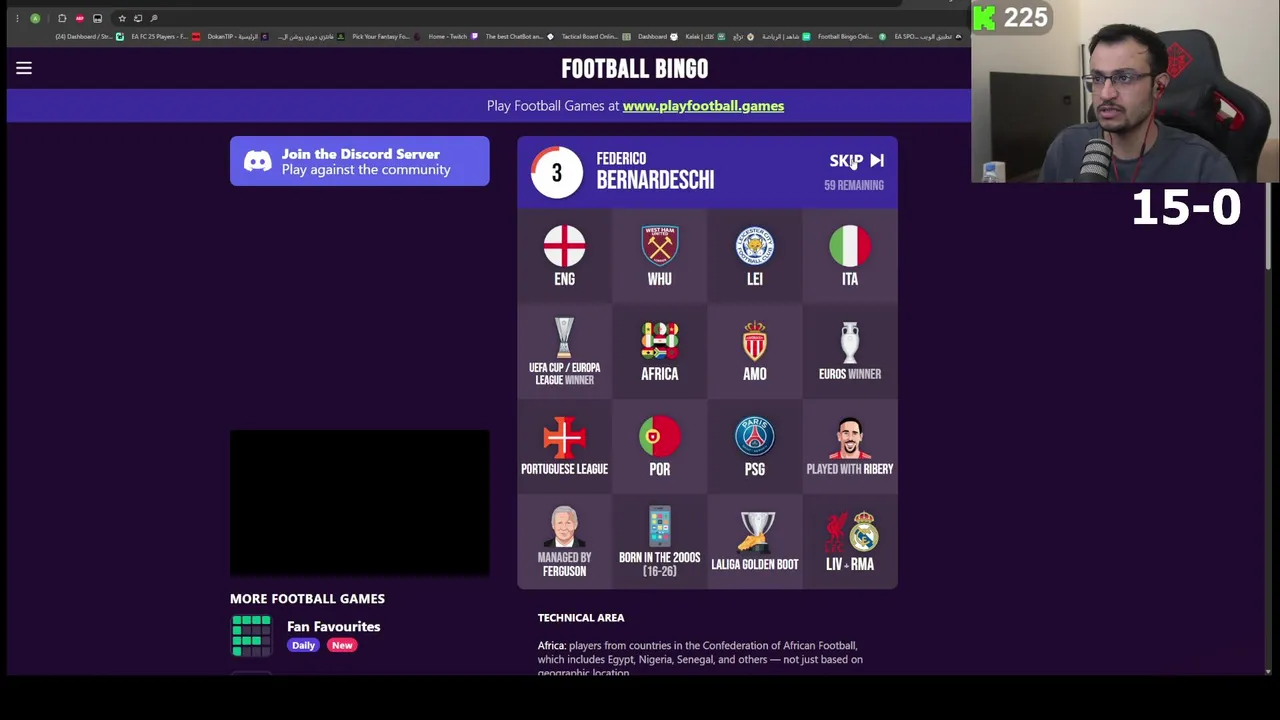Open www.playfootball.games link

point(703,105)
